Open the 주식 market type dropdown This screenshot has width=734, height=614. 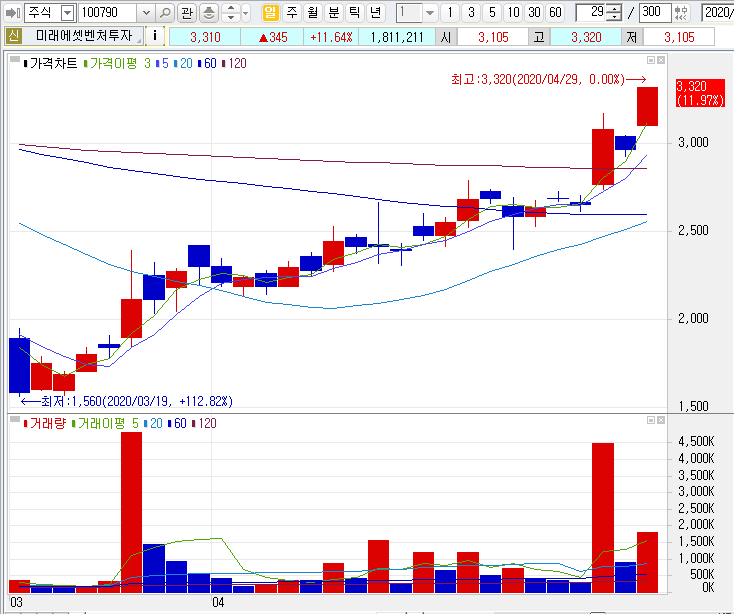coord(68,13)
